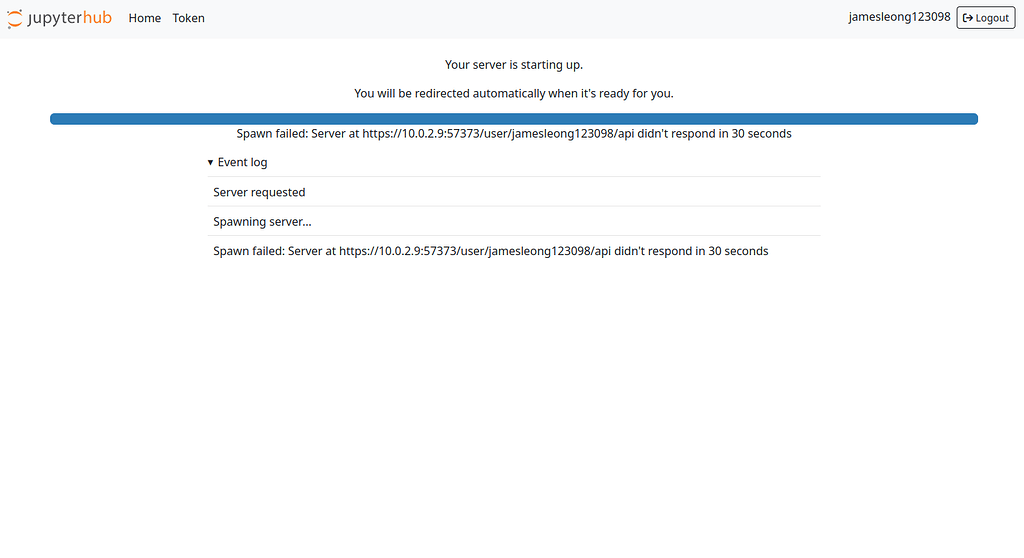Click the Spawn failed message under progress bar

514,133
